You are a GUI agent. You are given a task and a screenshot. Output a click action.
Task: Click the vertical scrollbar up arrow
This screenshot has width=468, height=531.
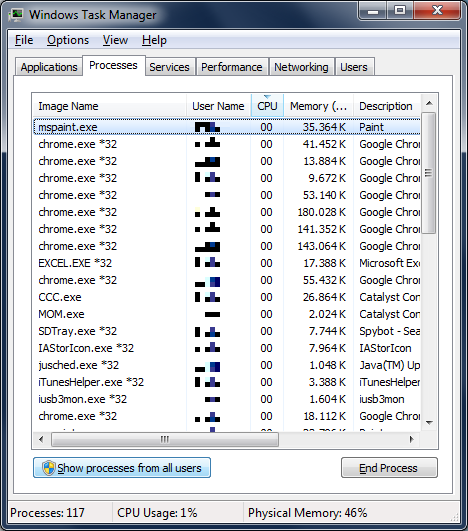tap(429, 103)
